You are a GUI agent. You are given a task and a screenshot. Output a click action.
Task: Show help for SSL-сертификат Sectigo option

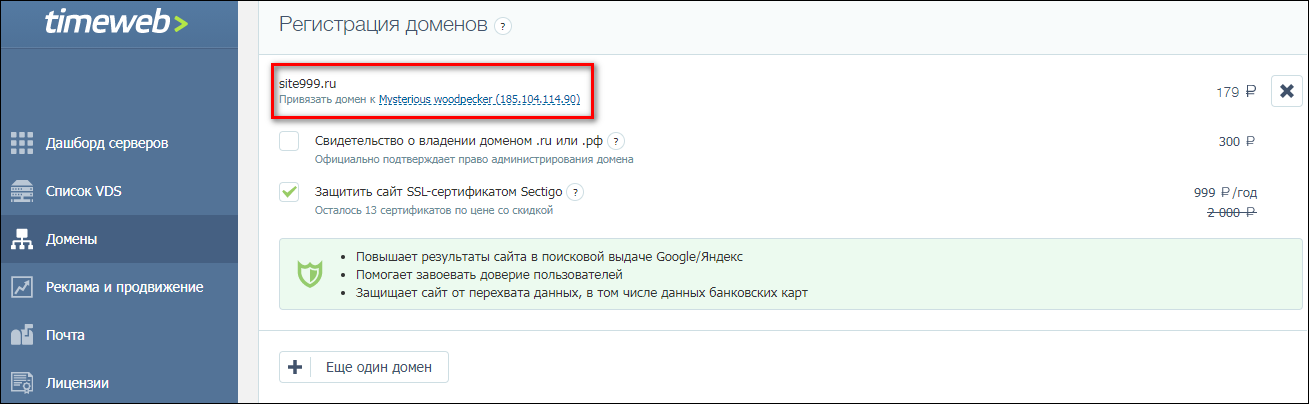[x=576, y=192]
